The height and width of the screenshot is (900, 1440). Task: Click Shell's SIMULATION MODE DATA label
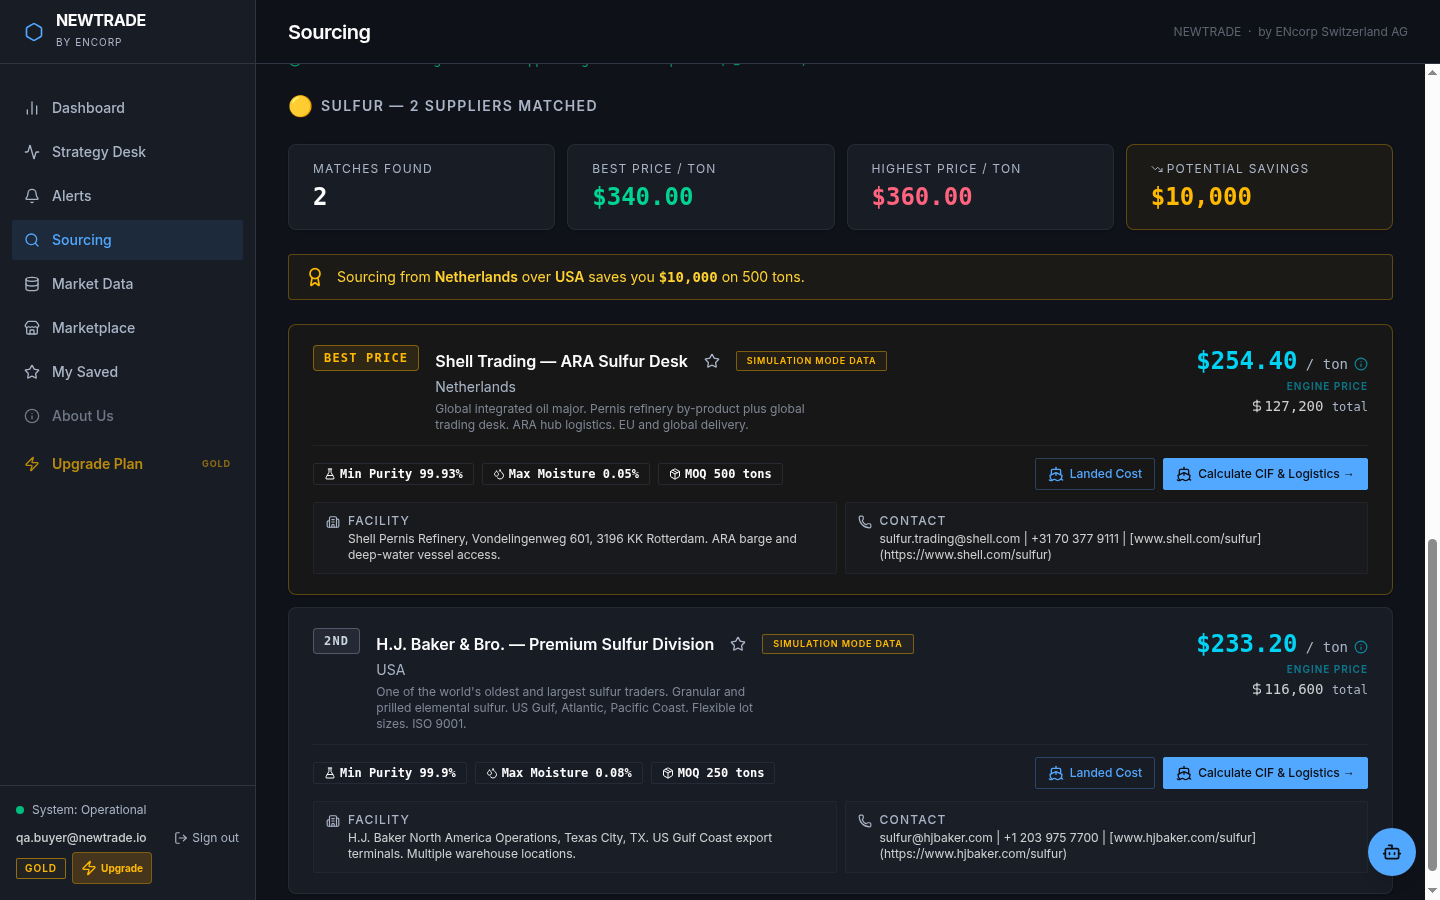coord(811,361)
